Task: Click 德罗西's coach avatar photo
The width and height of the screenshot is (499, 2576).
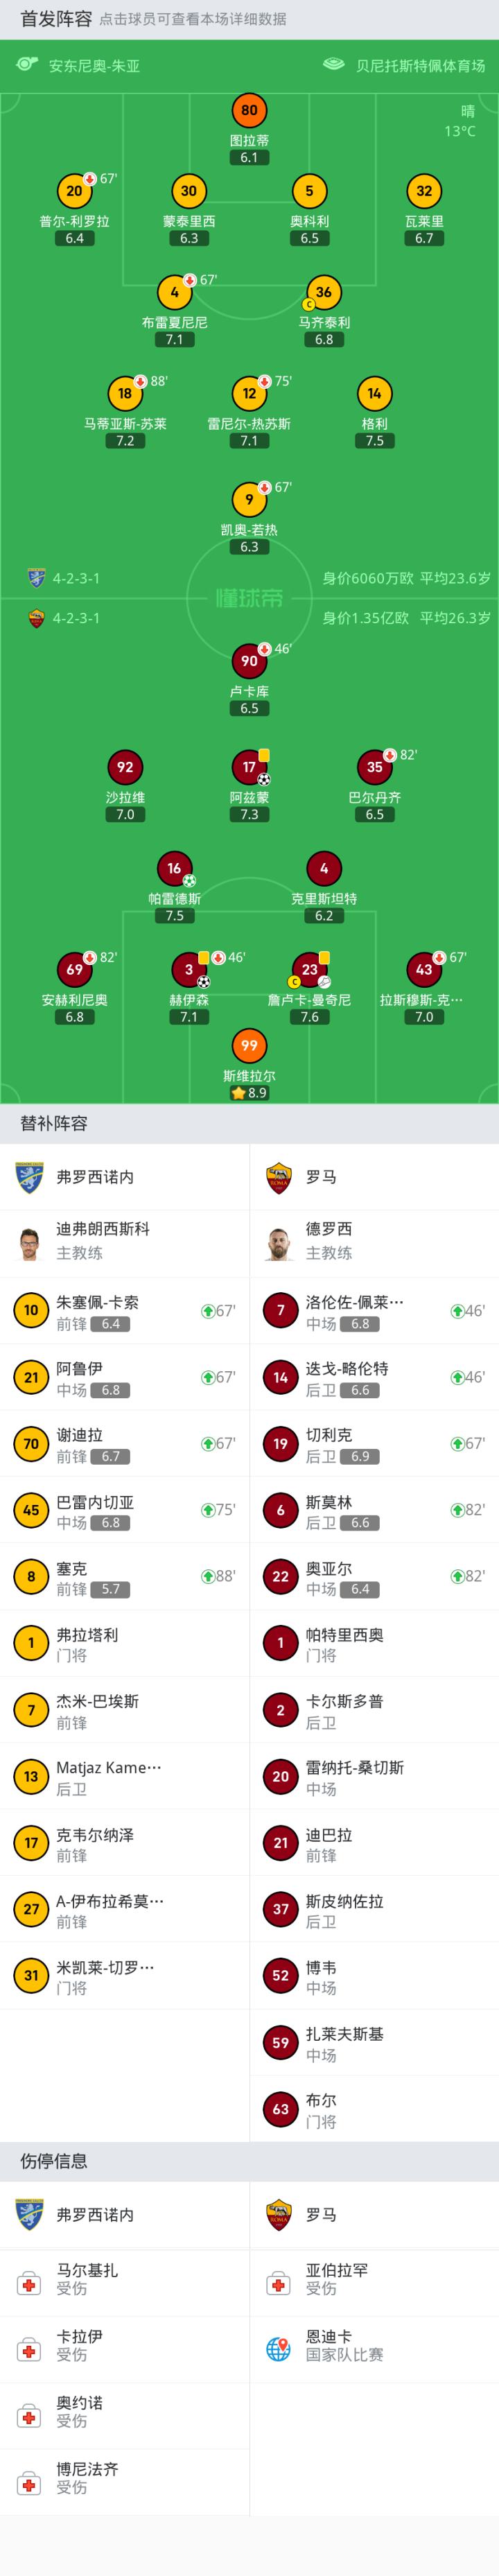Action: pos(279,1243)
